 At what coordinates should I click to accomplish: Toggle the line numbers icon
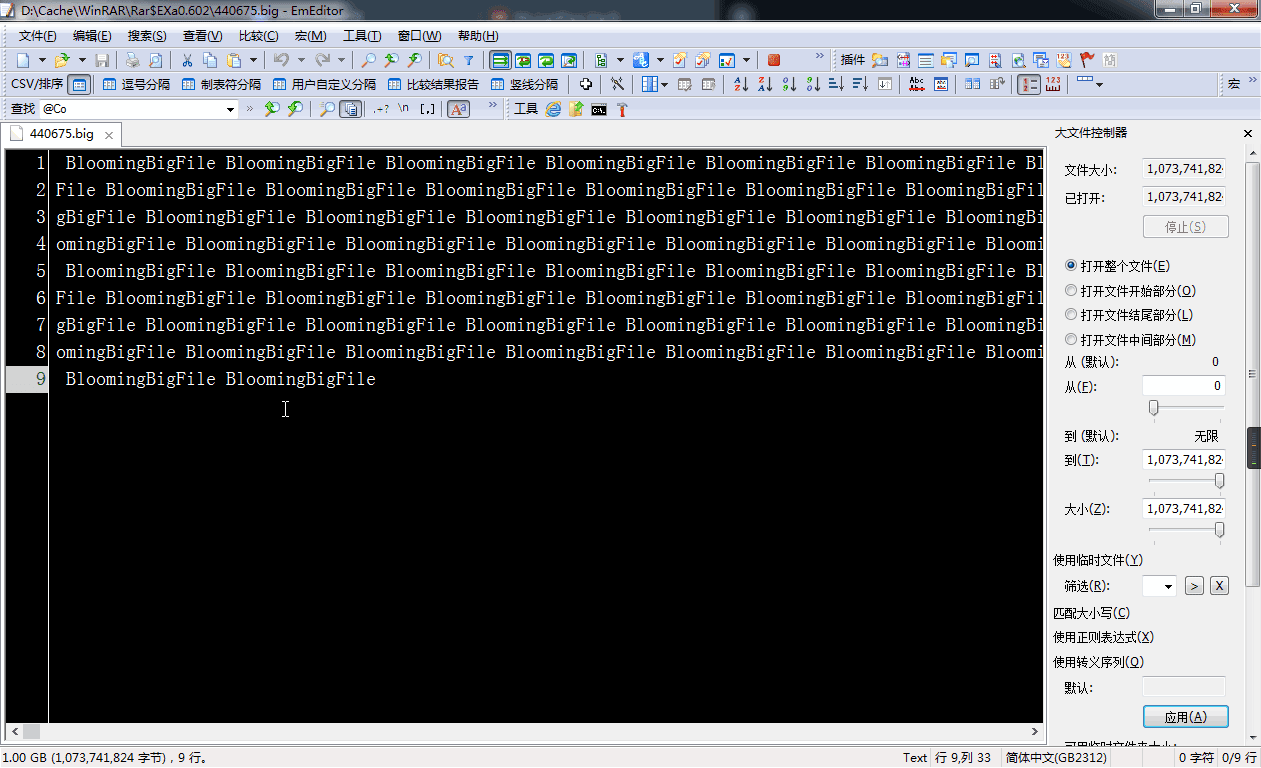pyautogui.click(x=1028, y=85)
